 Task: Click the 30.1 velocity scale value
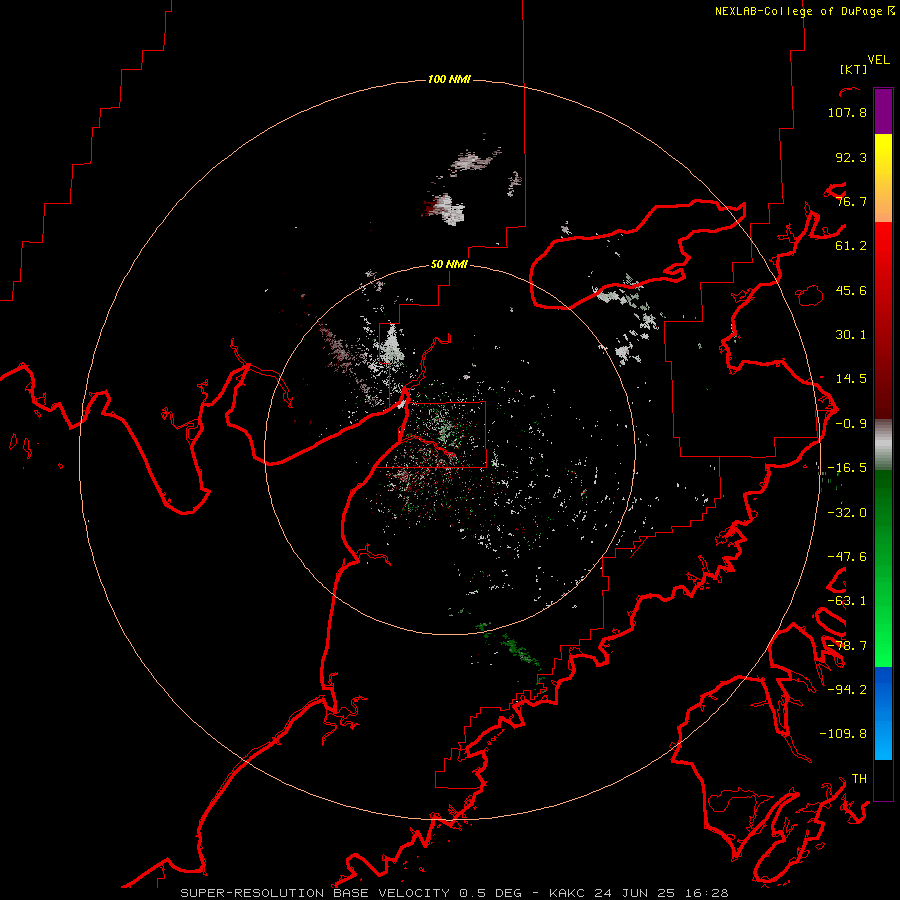click(x=851, y=335)
